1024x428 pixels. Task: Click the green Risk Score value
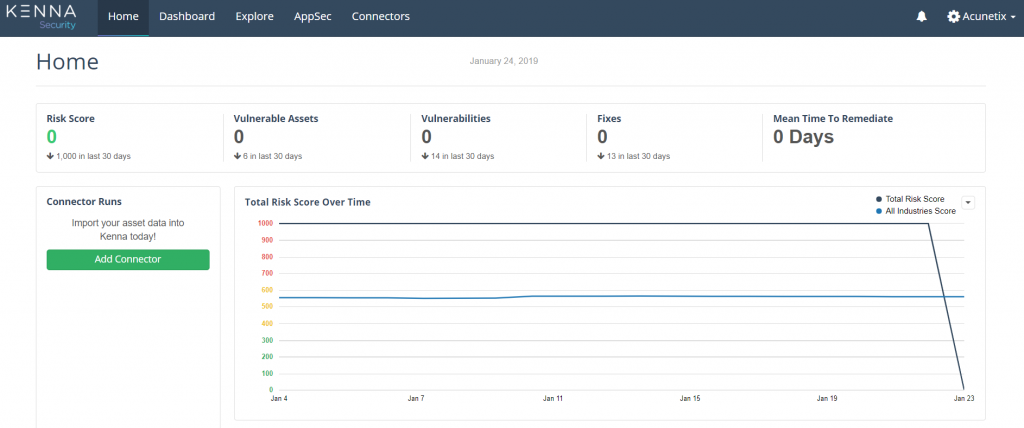click(52, 137)
